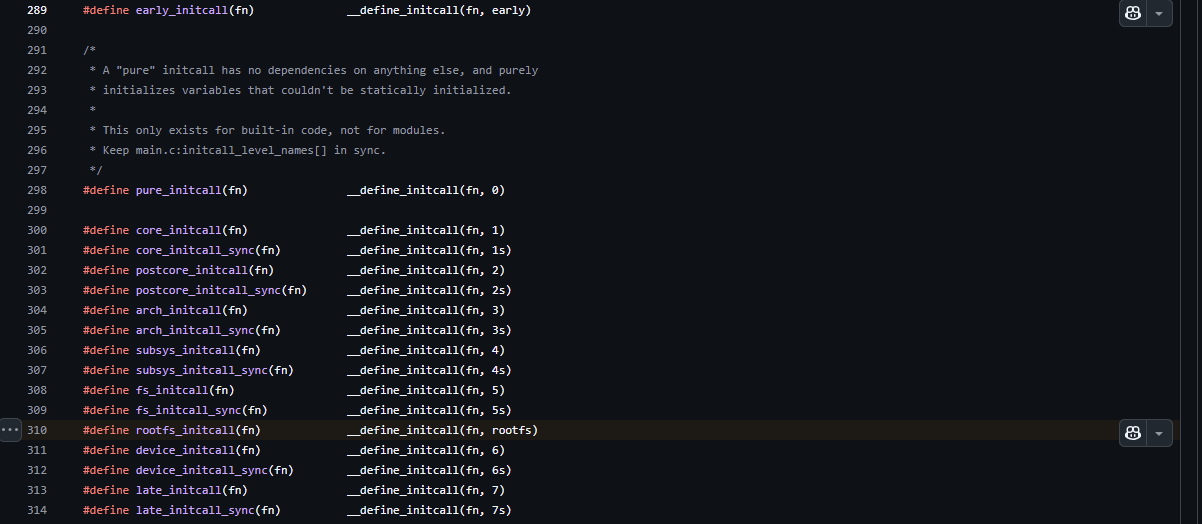Open the Copilot dropdown arrow beside line 289
1202x524 pixels.
pyautogui.click(x=1160, y=13)
